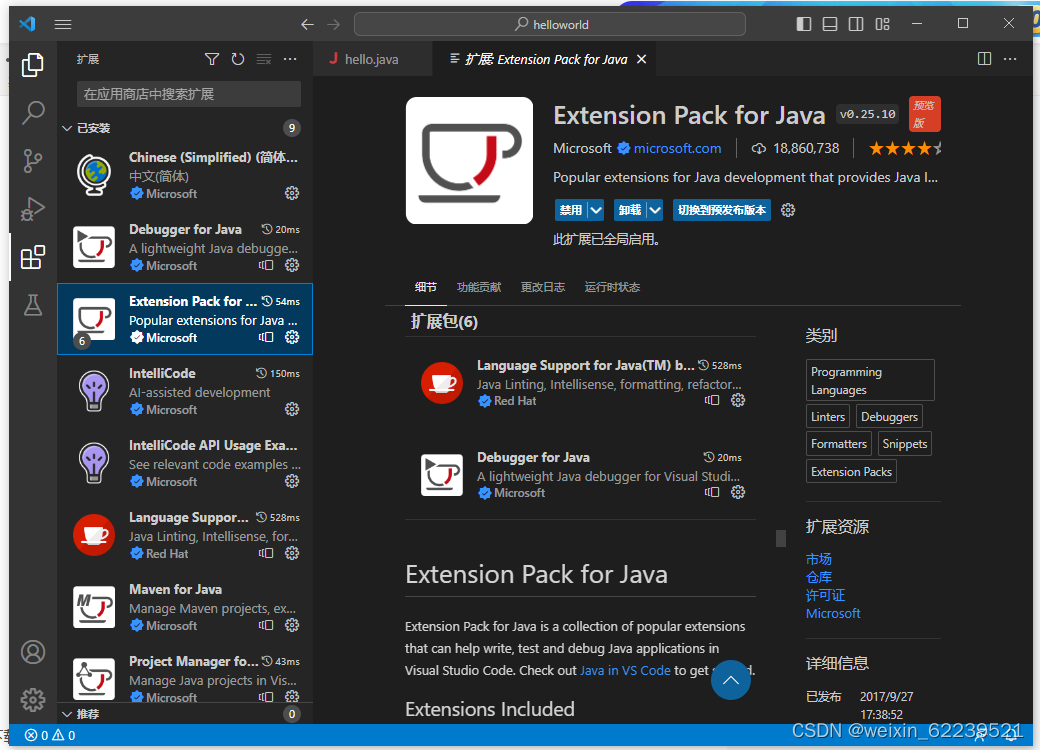Select Project Manager for Java extension
Viewport: 1040px width, 750px height.
click(x=185, y=678)
